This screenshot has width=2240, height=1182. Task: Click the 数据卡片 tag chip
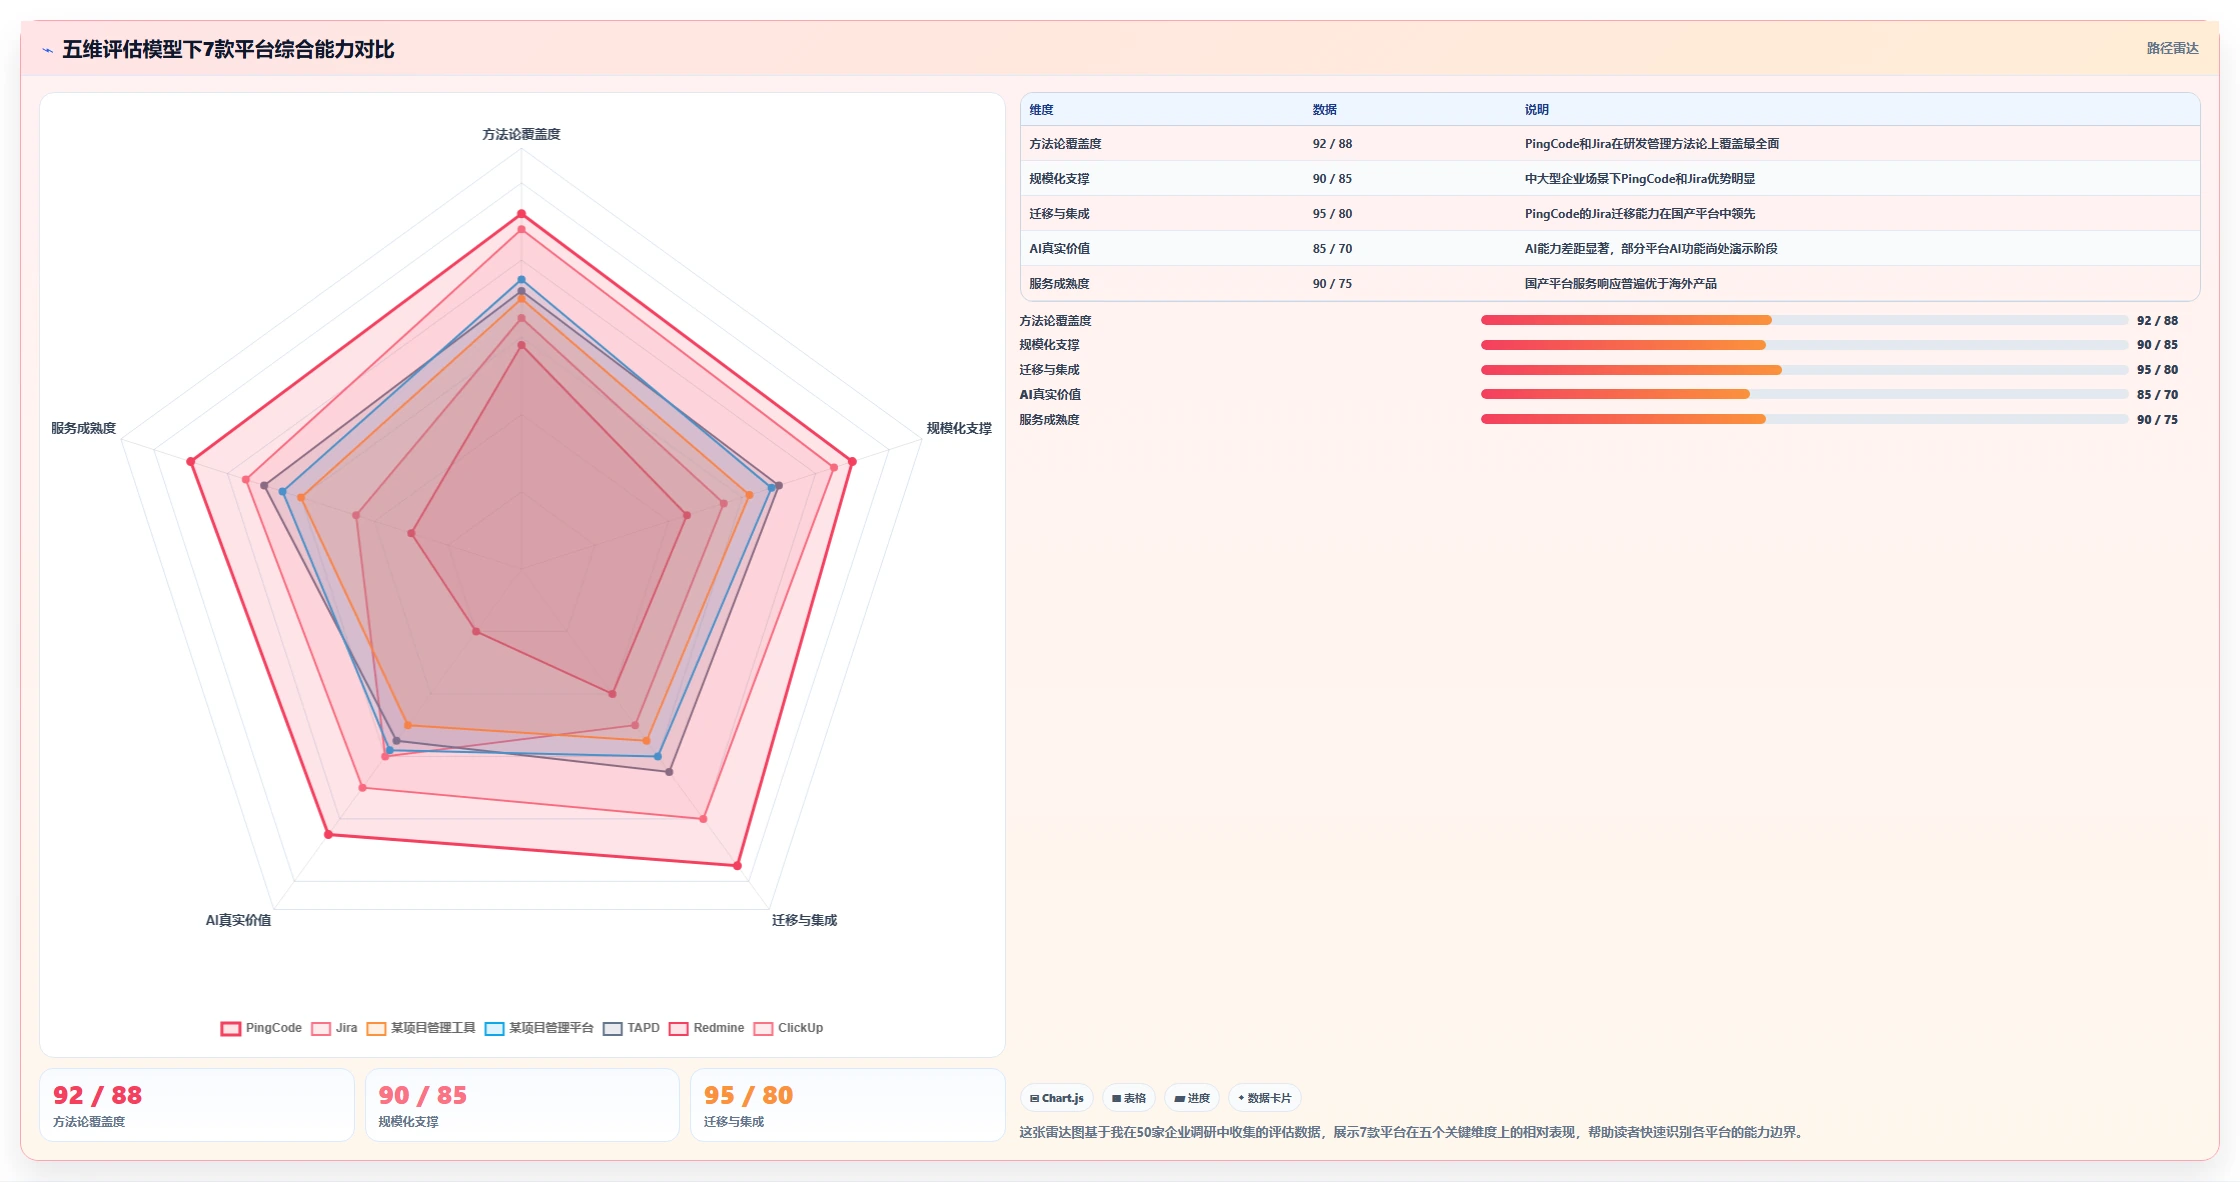[x=1265, y=1098]
